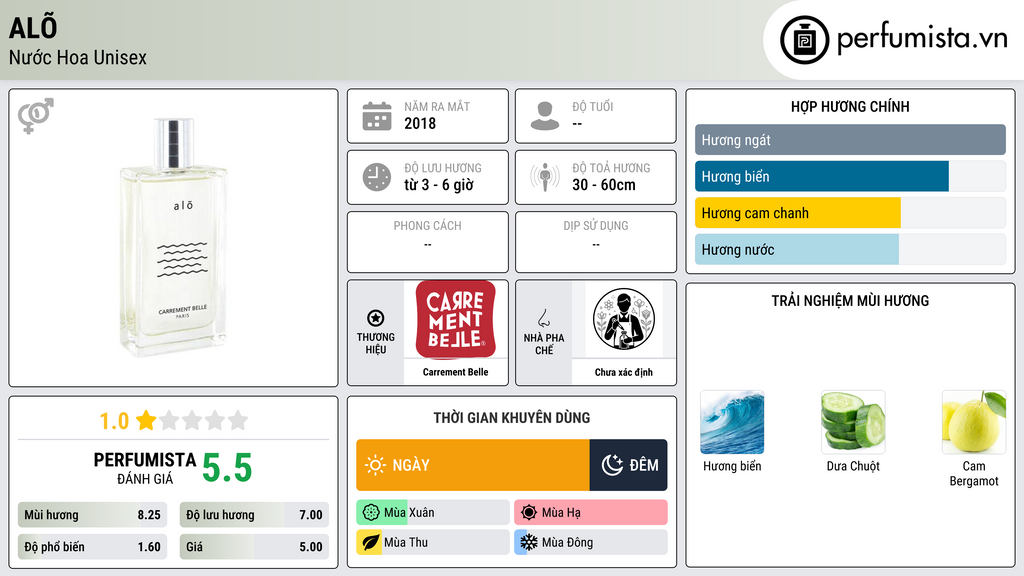Click the 1.0 user rating number
This screenshot has width=1024, height=576.
[114, 421]
